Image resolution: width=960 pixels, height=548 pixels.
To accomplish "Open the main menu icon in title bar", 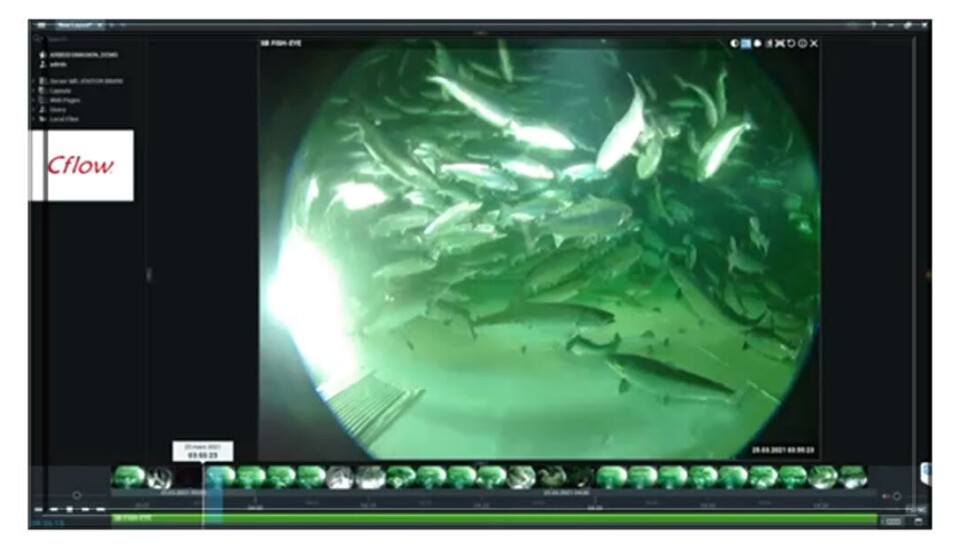I will point(41,24).
